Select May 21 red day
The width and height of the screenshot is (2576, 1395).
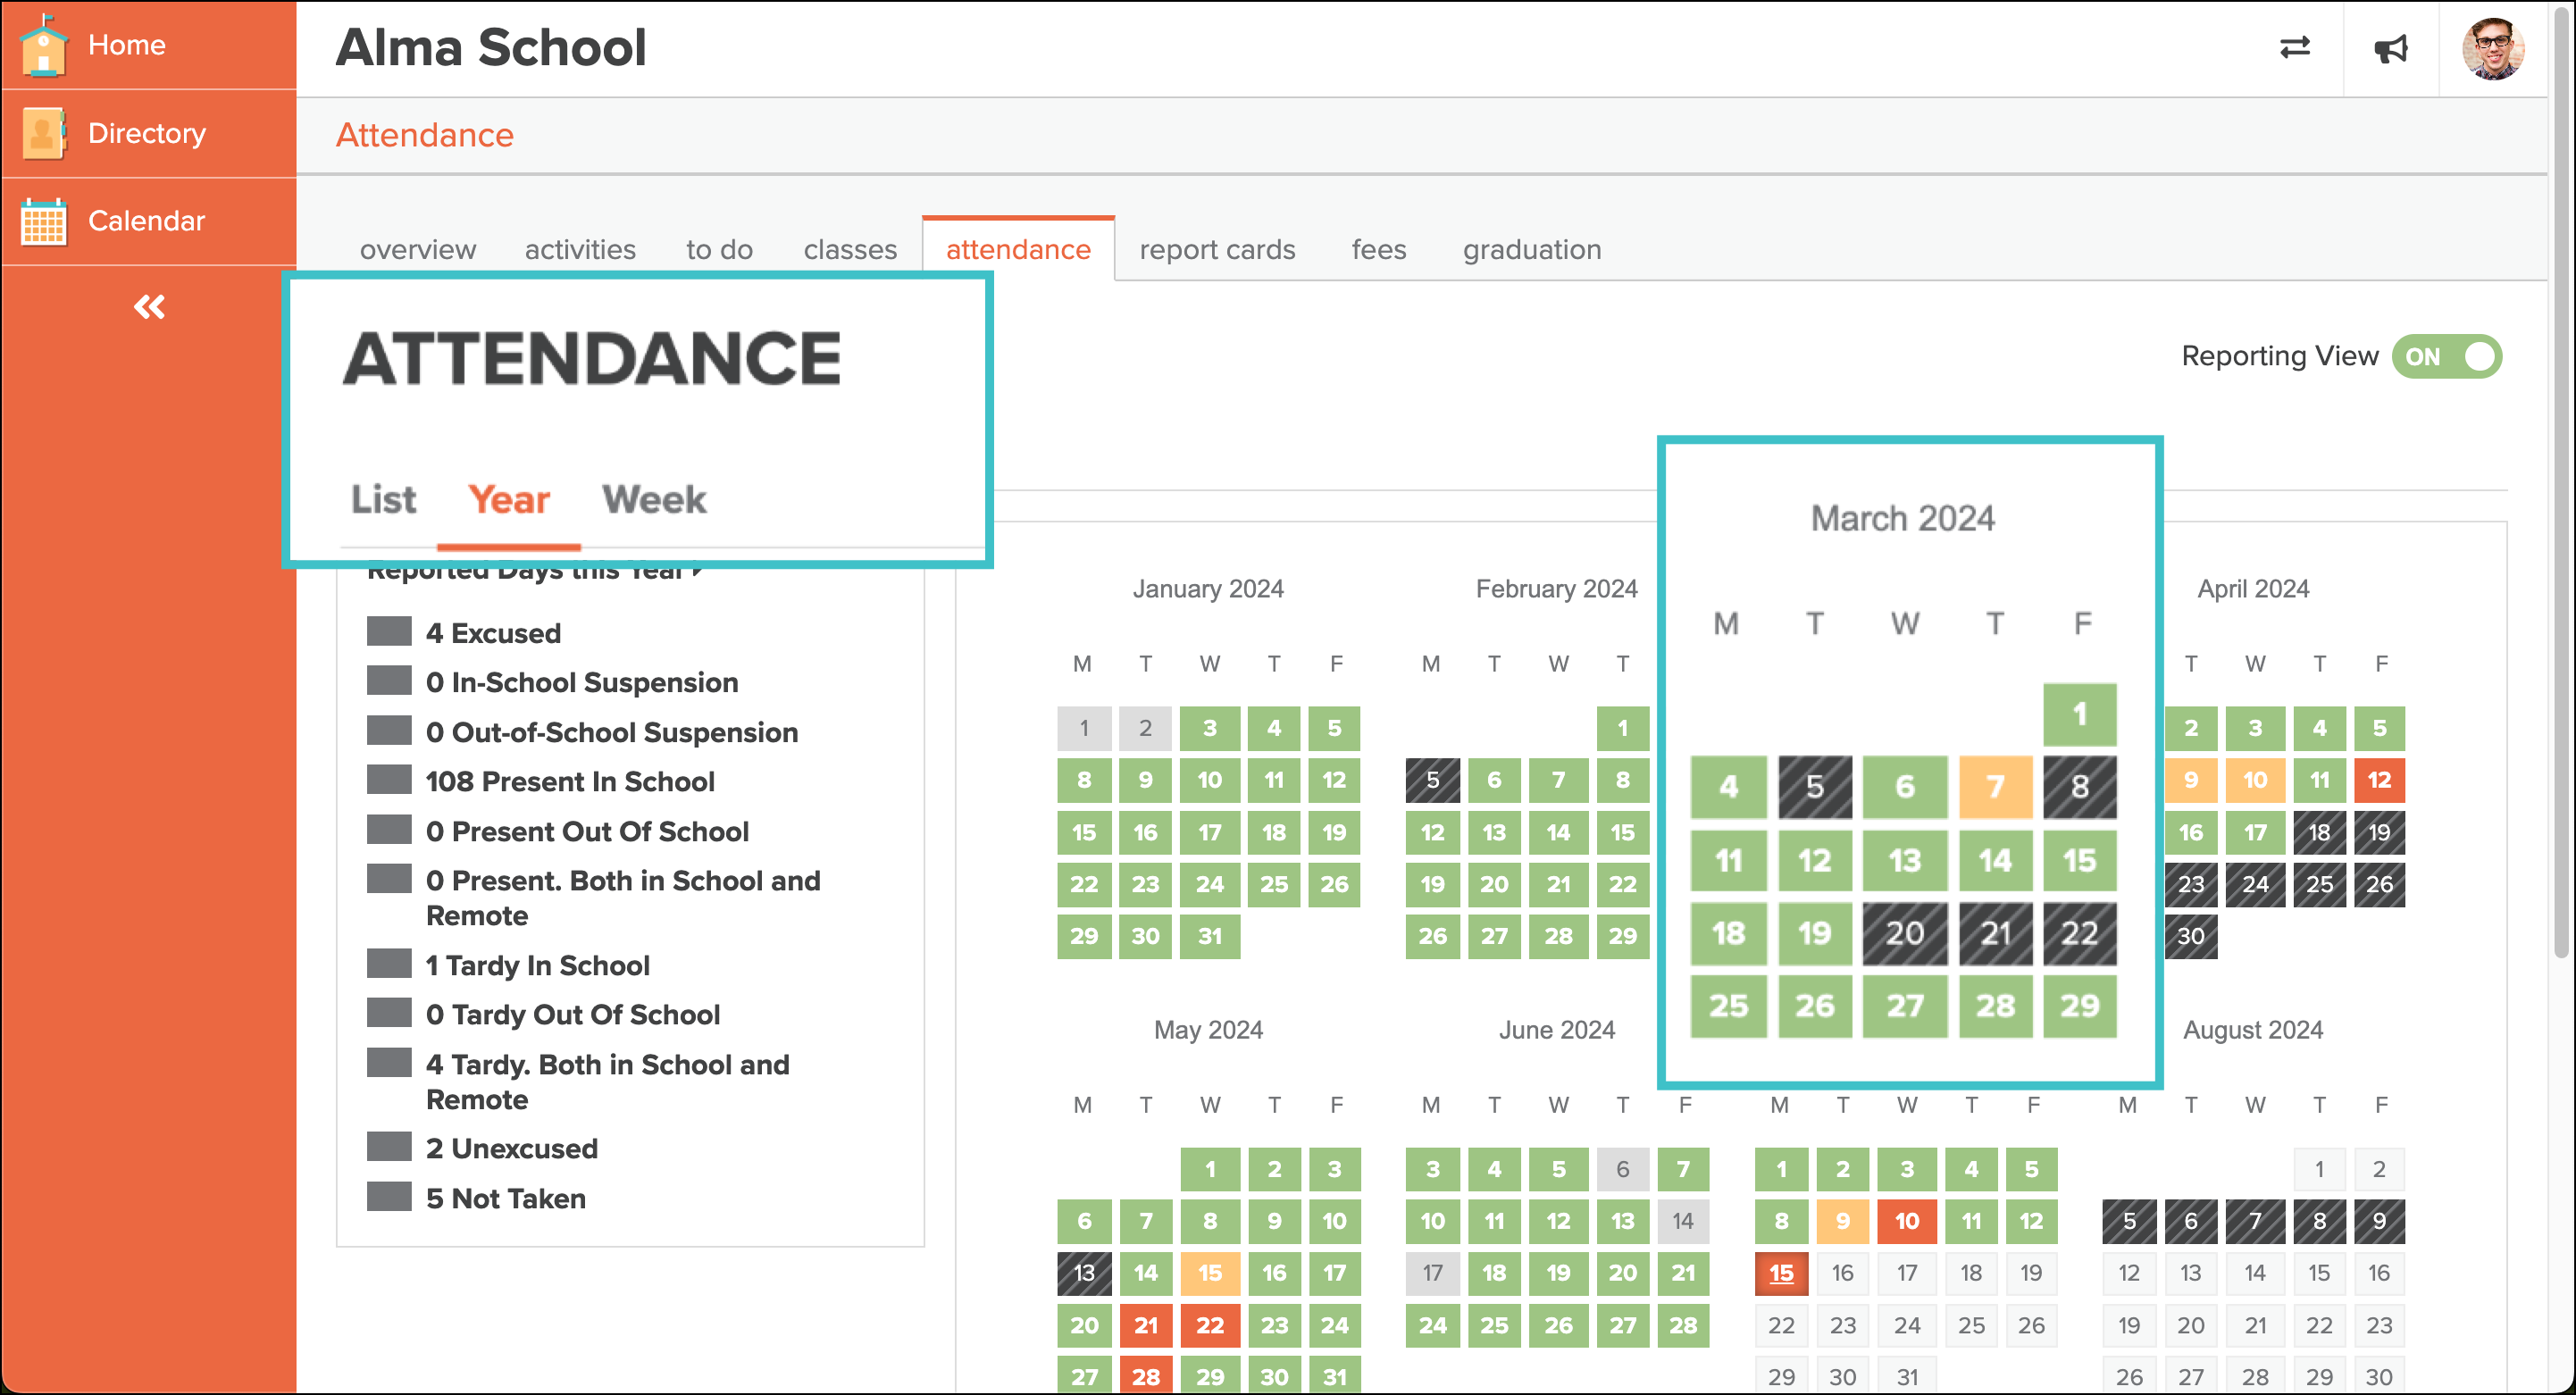tap(1146, 1325)
